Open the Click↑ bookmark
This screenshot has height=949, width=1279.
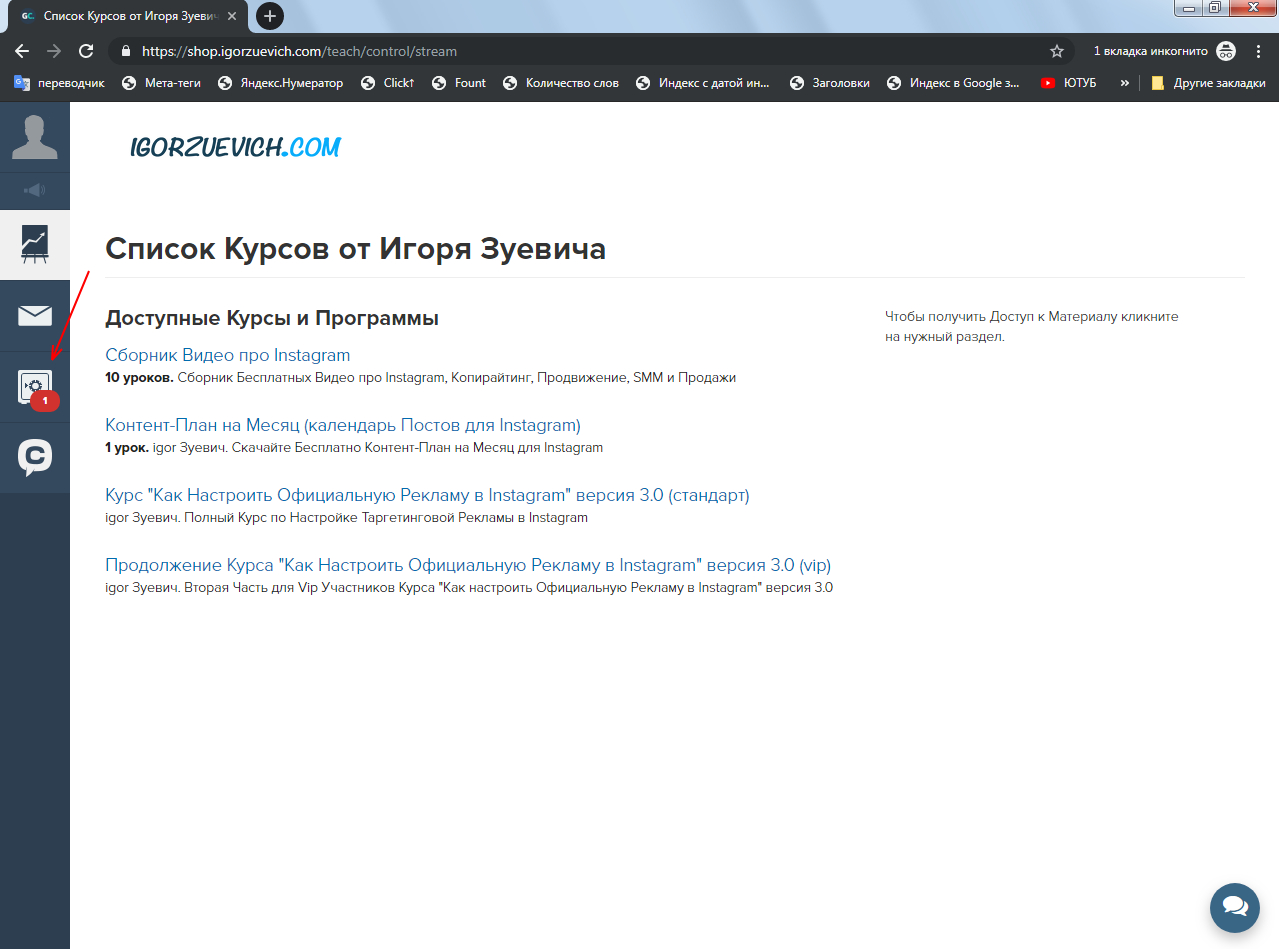pyautogui.click(x=387, y=83)
